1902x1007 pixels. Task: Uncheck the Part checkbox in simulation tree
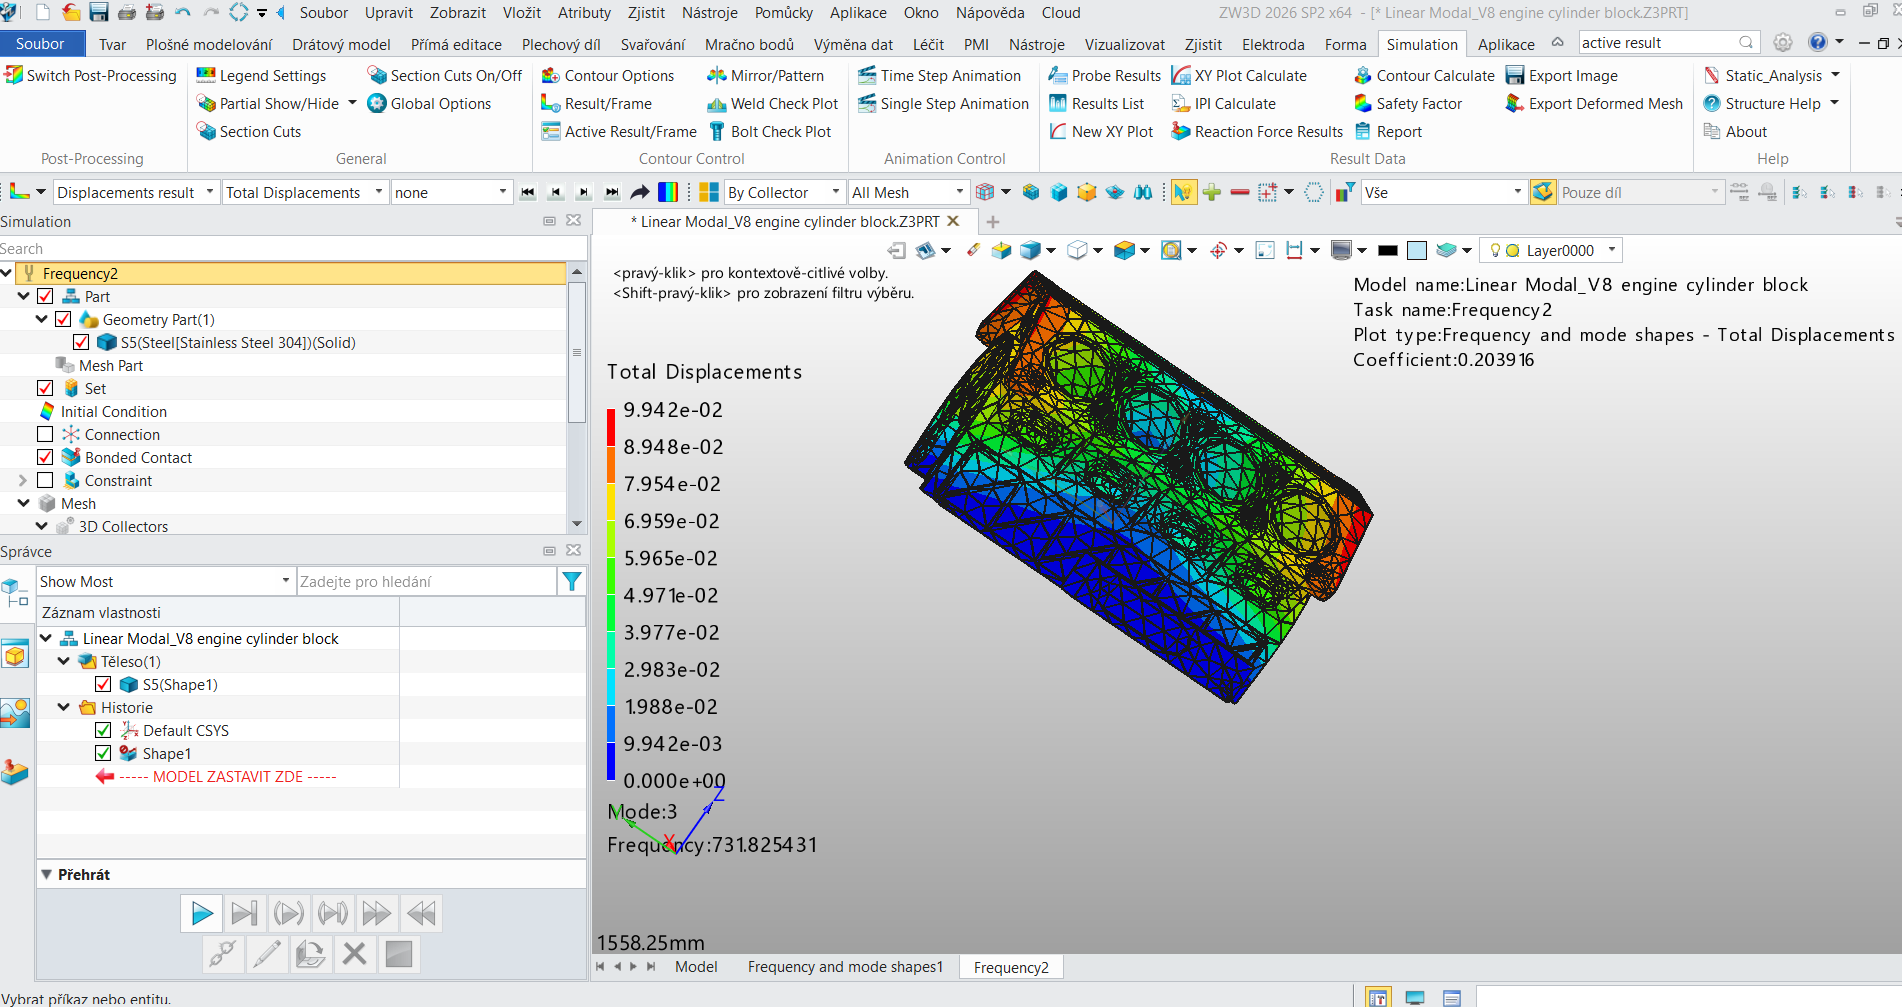click(x=45, y=296)
